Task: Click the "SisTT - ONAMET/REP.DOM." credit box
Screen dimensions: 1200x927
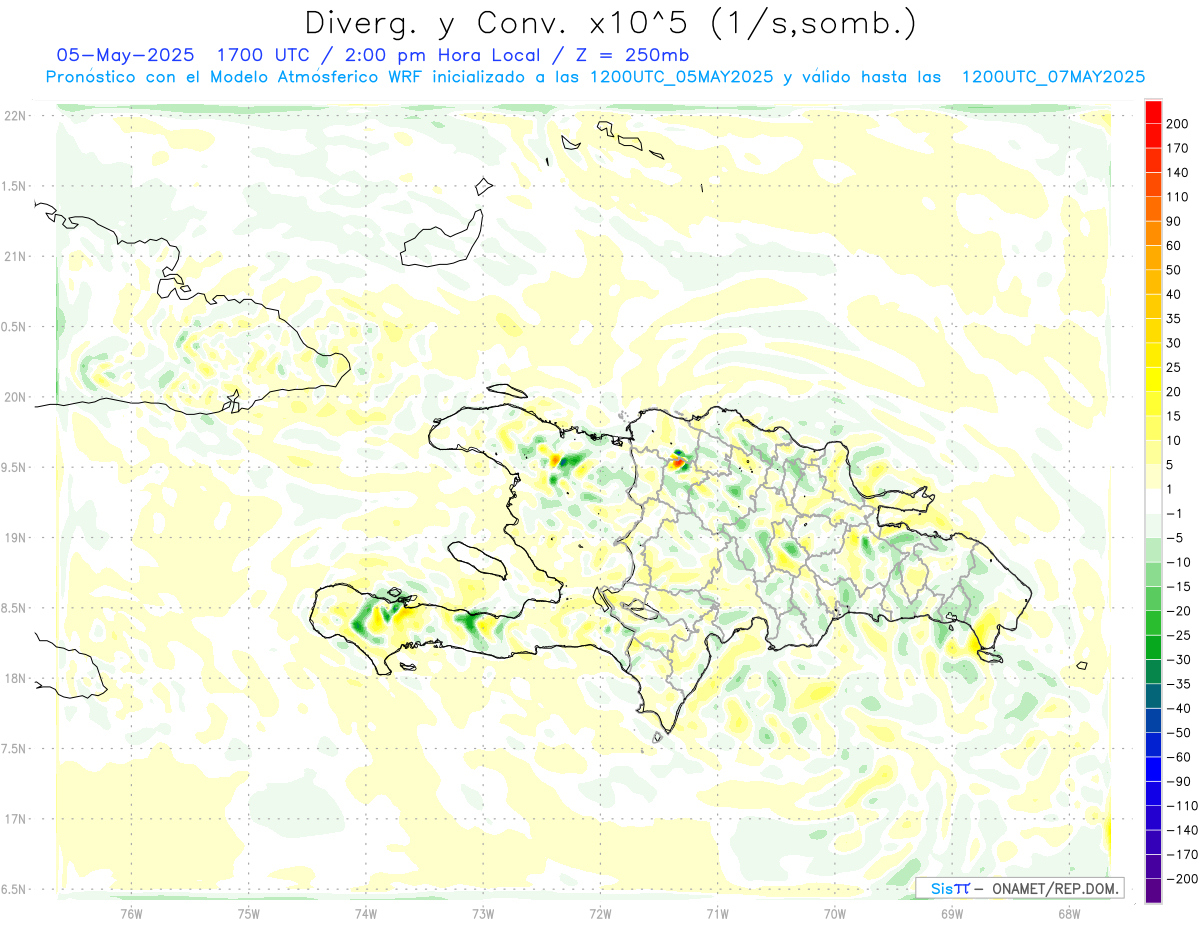Action: point(1020,888)
